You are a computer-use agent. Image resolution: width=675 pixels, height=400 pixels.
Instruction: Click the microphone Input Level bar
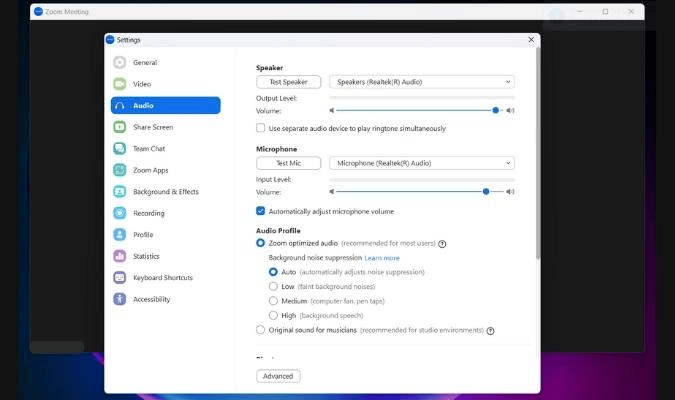pos(422,179)
